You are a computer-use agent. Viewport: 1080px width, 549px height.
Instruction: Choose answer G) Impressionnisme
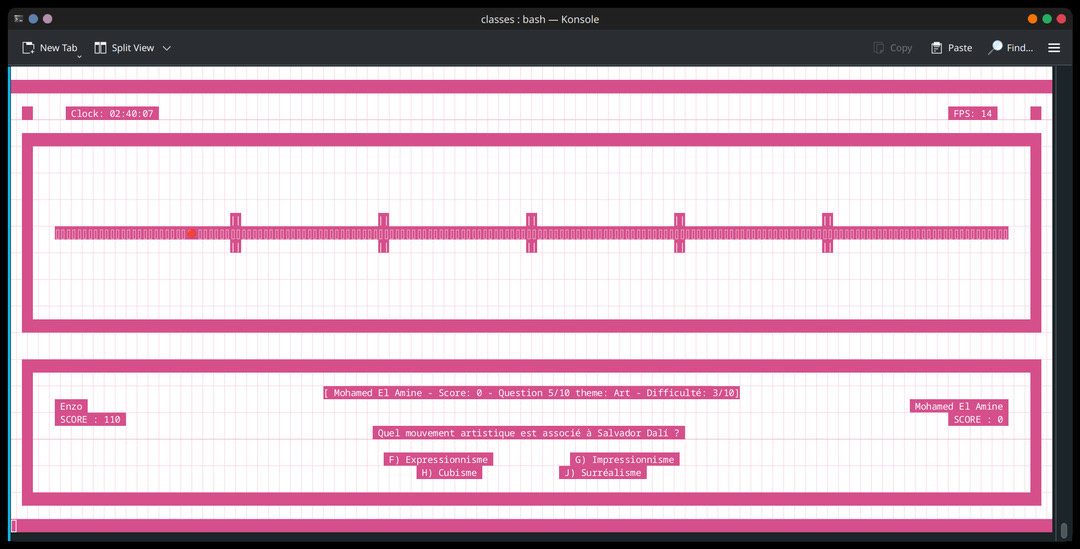click(x=625, y=460)
